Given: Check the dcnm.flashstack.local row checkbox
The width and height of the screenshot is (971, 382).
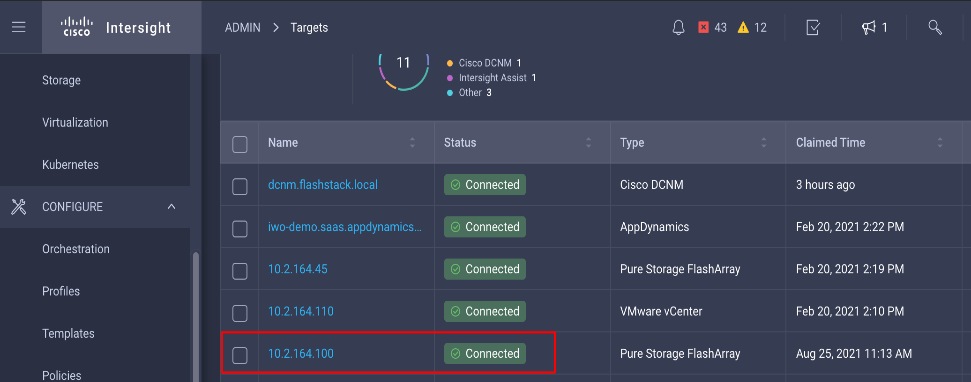Looking at the screenshot, I should (240, 186).
